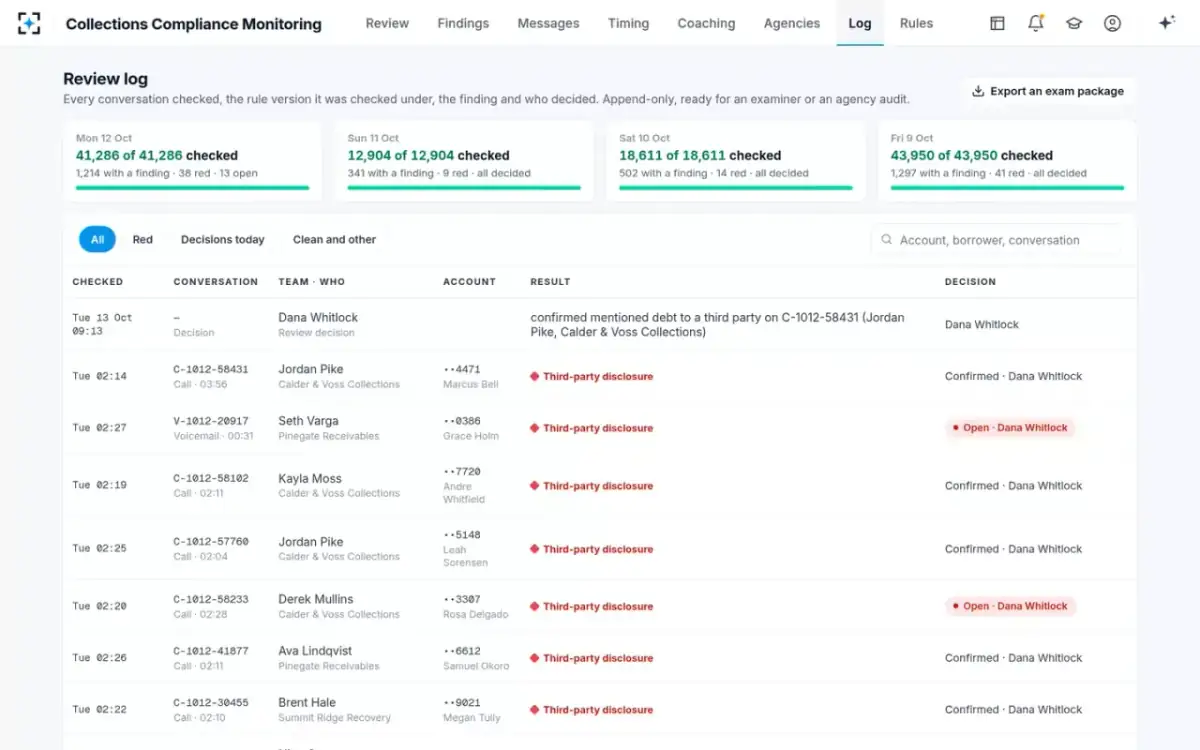Open the Mon 12 Oct summary card

click(193, 162)
